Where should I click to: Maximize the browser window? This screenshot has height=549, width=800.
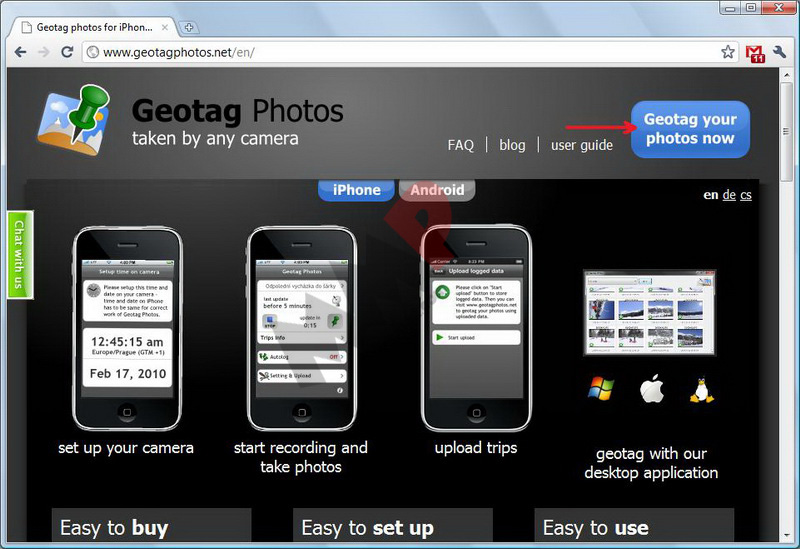751,7
